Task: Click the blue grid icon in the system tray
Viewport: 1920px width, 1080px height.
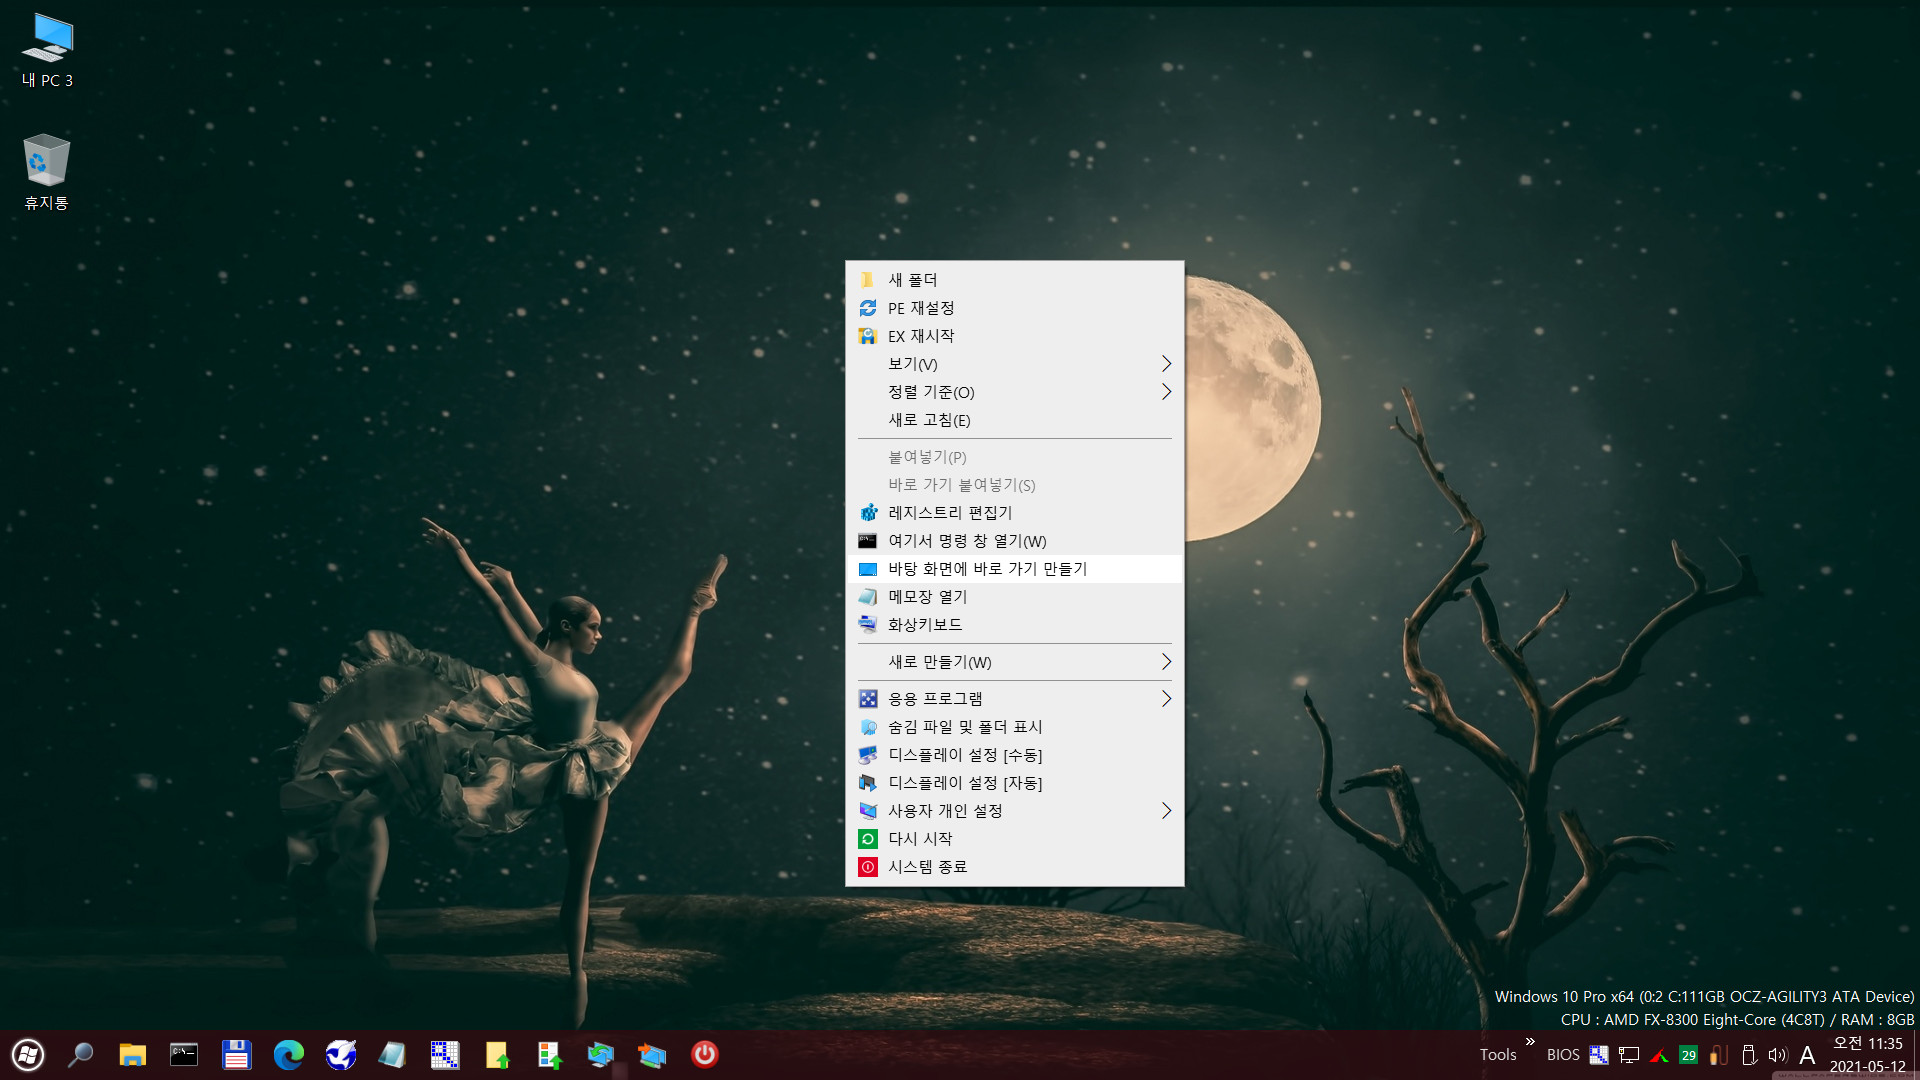Action: tap(1599, 1055)
